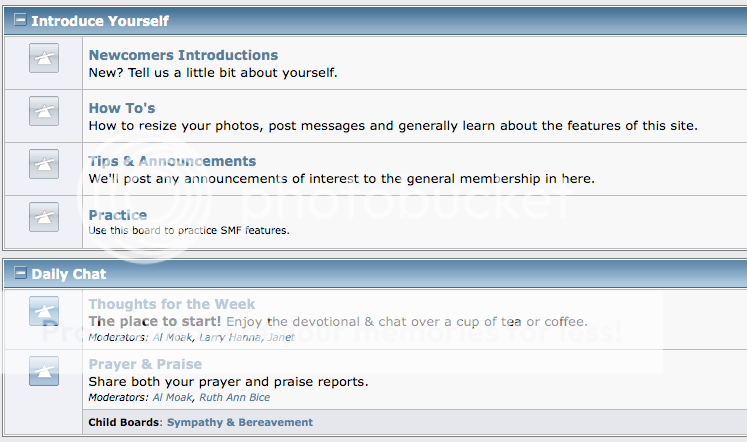Go to the Tips & Announcements board
Screen dimensions: 747x442
click(x=172, y=161)
